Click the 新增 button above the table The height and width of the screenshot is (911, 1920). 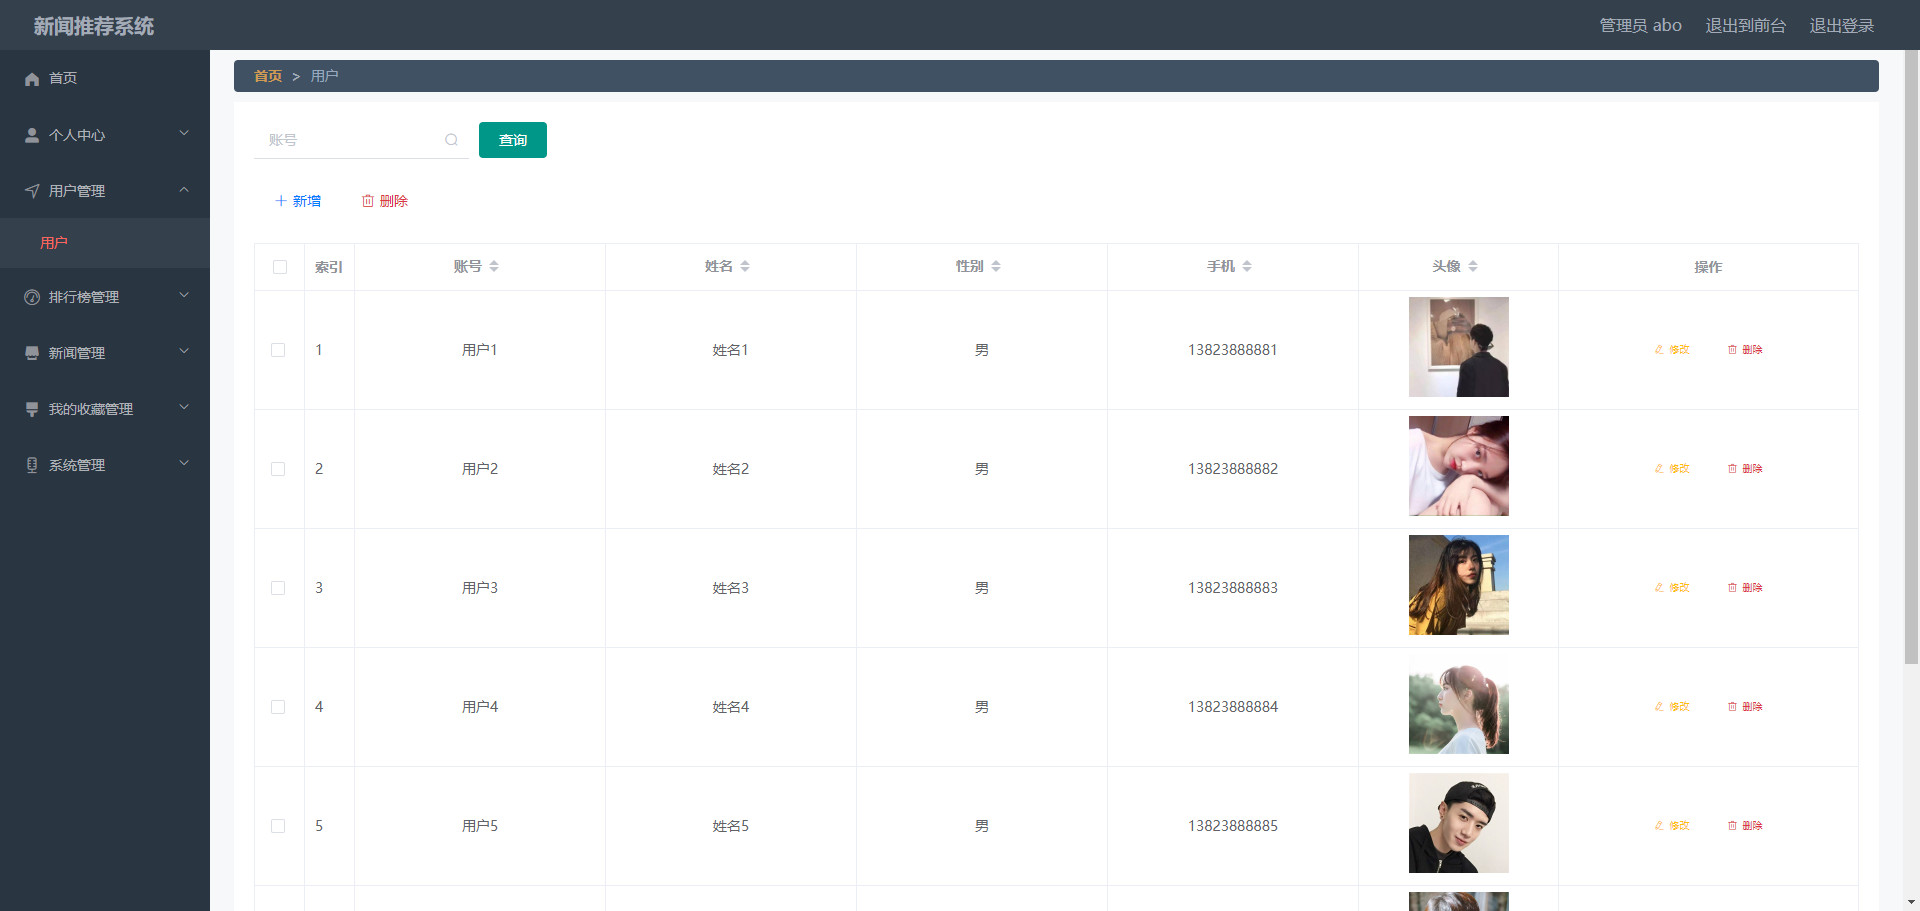[x=298, y=201]
